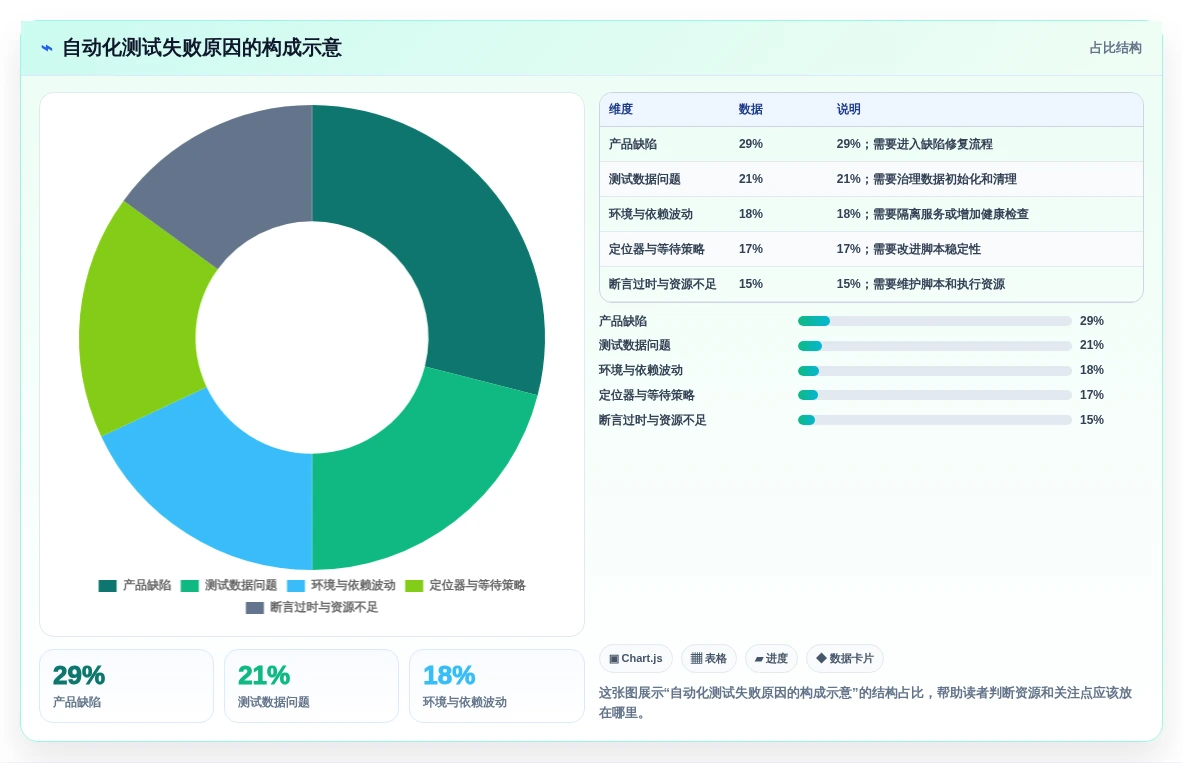Image resolution: width=1183 pixels, height=763 pixels.
Task: Click the sky blue 18% donut segment
Action: tap(219, 483)
